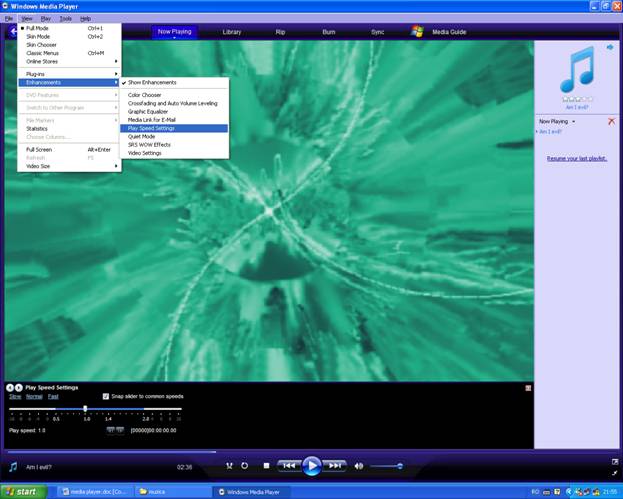The image size is (623, 499).
Task: Select Quiet Mode enhancement
Action: pos(174,137)
